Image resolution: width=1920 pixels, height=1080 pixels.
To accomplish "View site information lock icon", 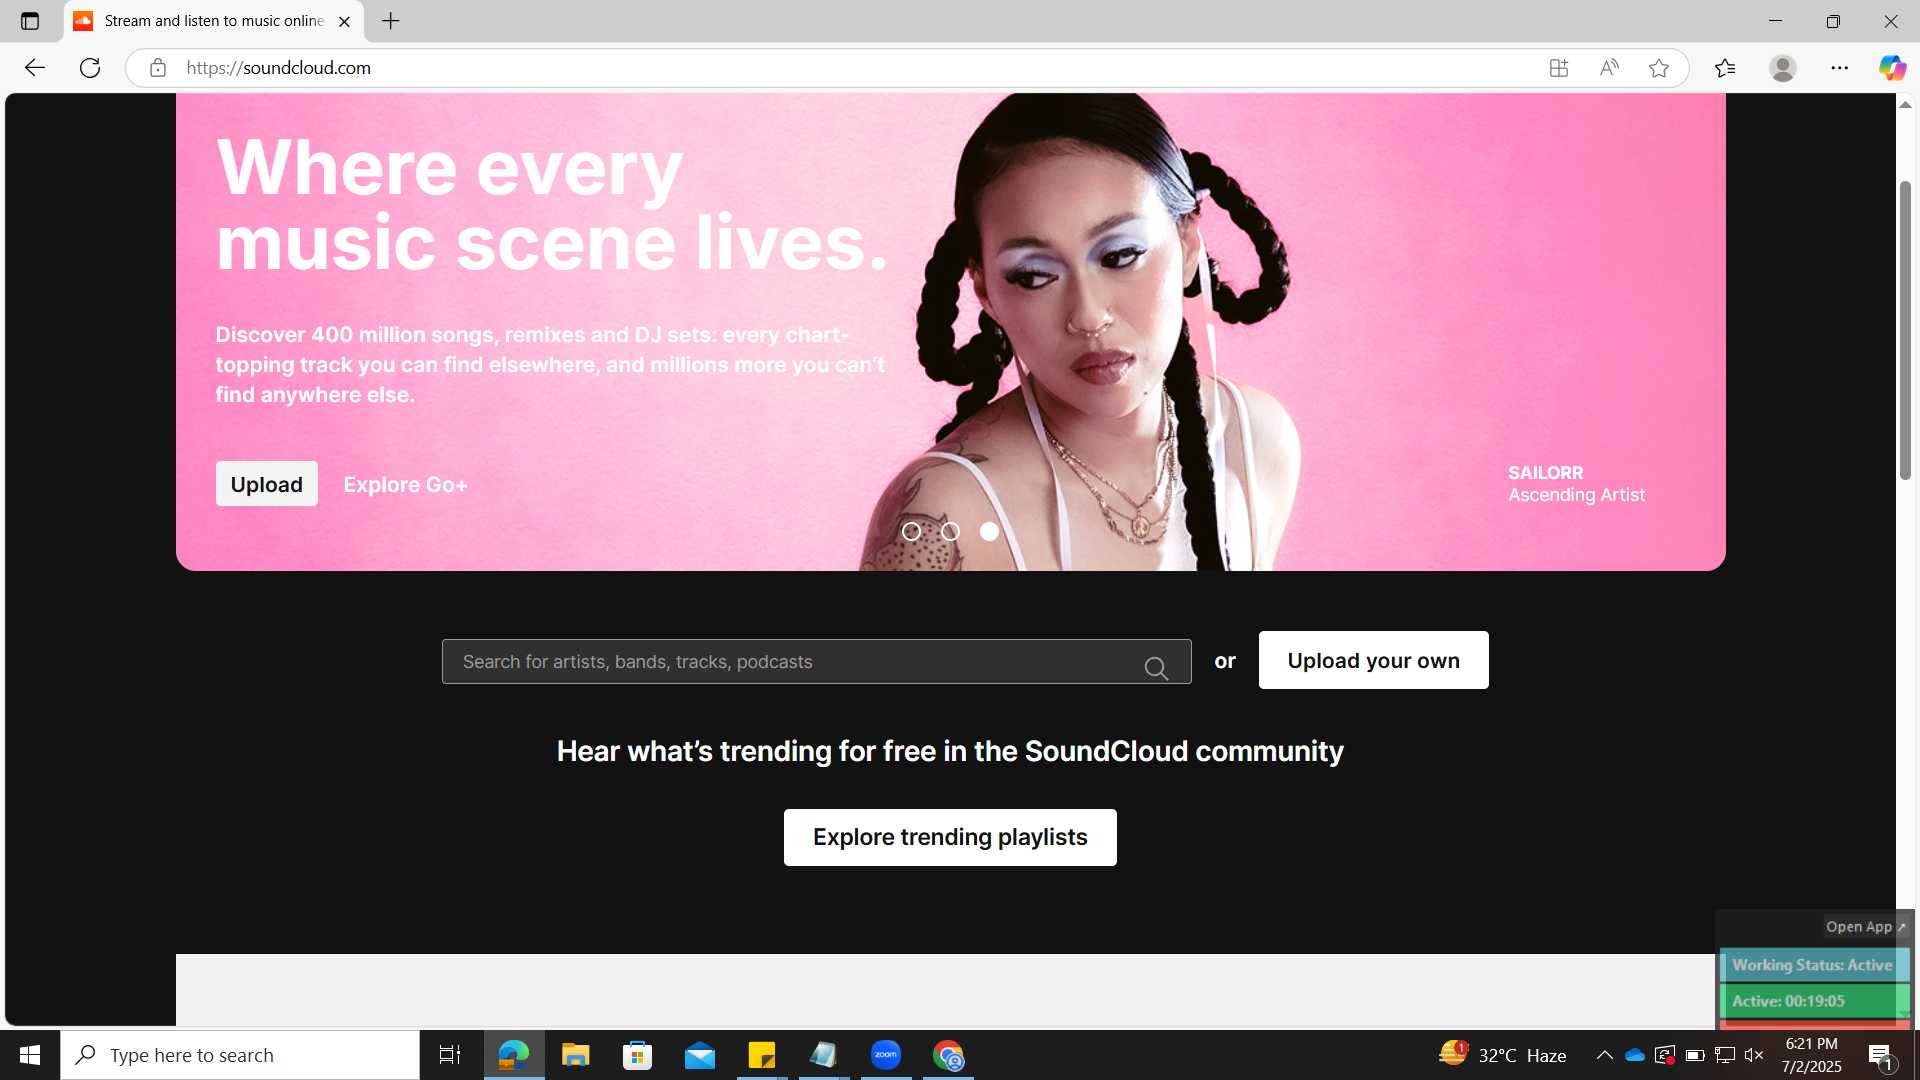I will pyautogui.click(x=158, y=68).
